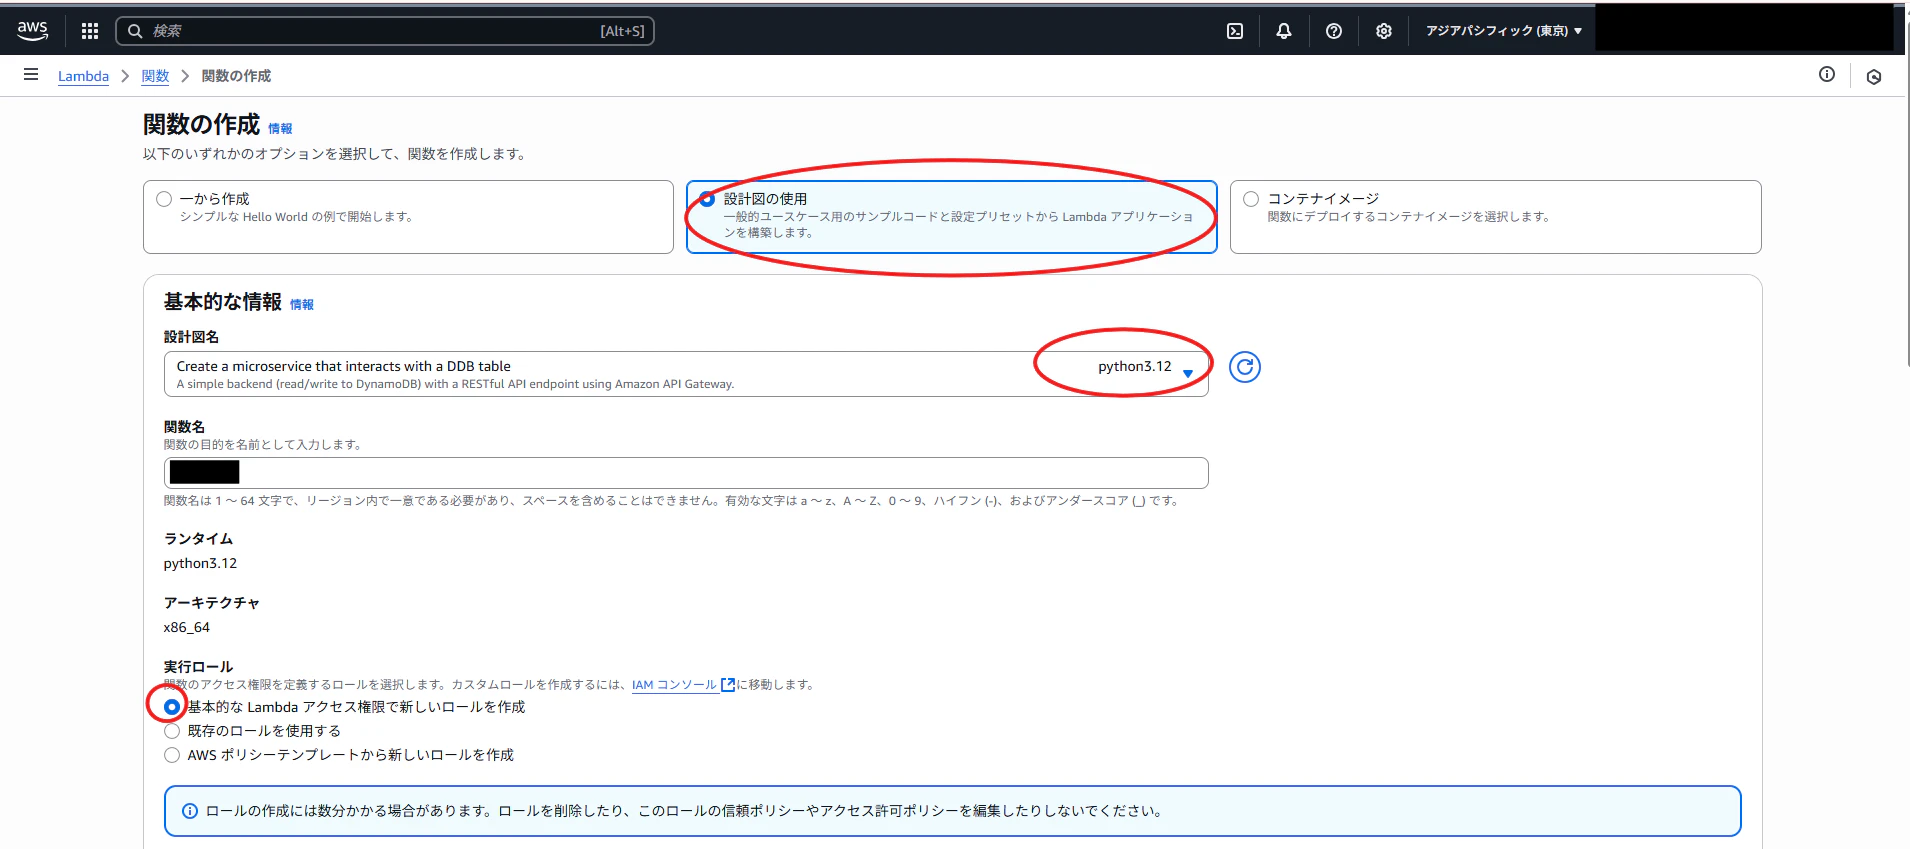Image resolution: width=1910 pixels, height=849 pixels.
Task: Open the help question mark icon
Action: click(1334, 31)
